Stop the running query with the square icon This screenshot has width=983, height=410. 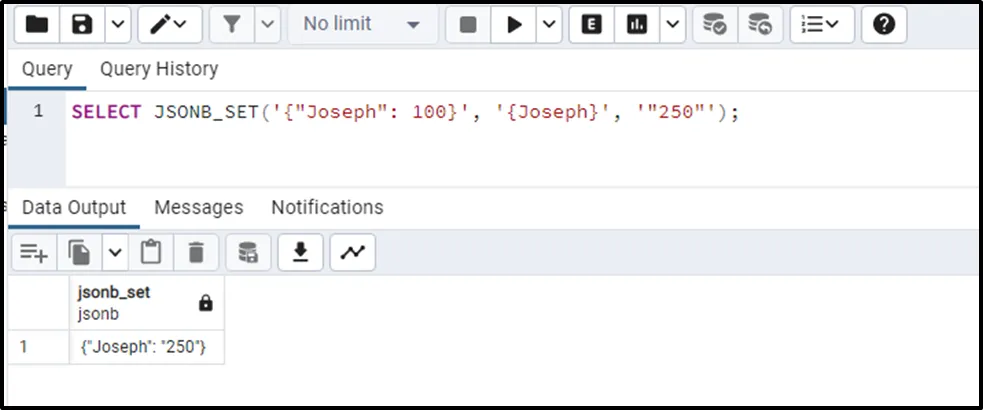(x=467, y=25)
